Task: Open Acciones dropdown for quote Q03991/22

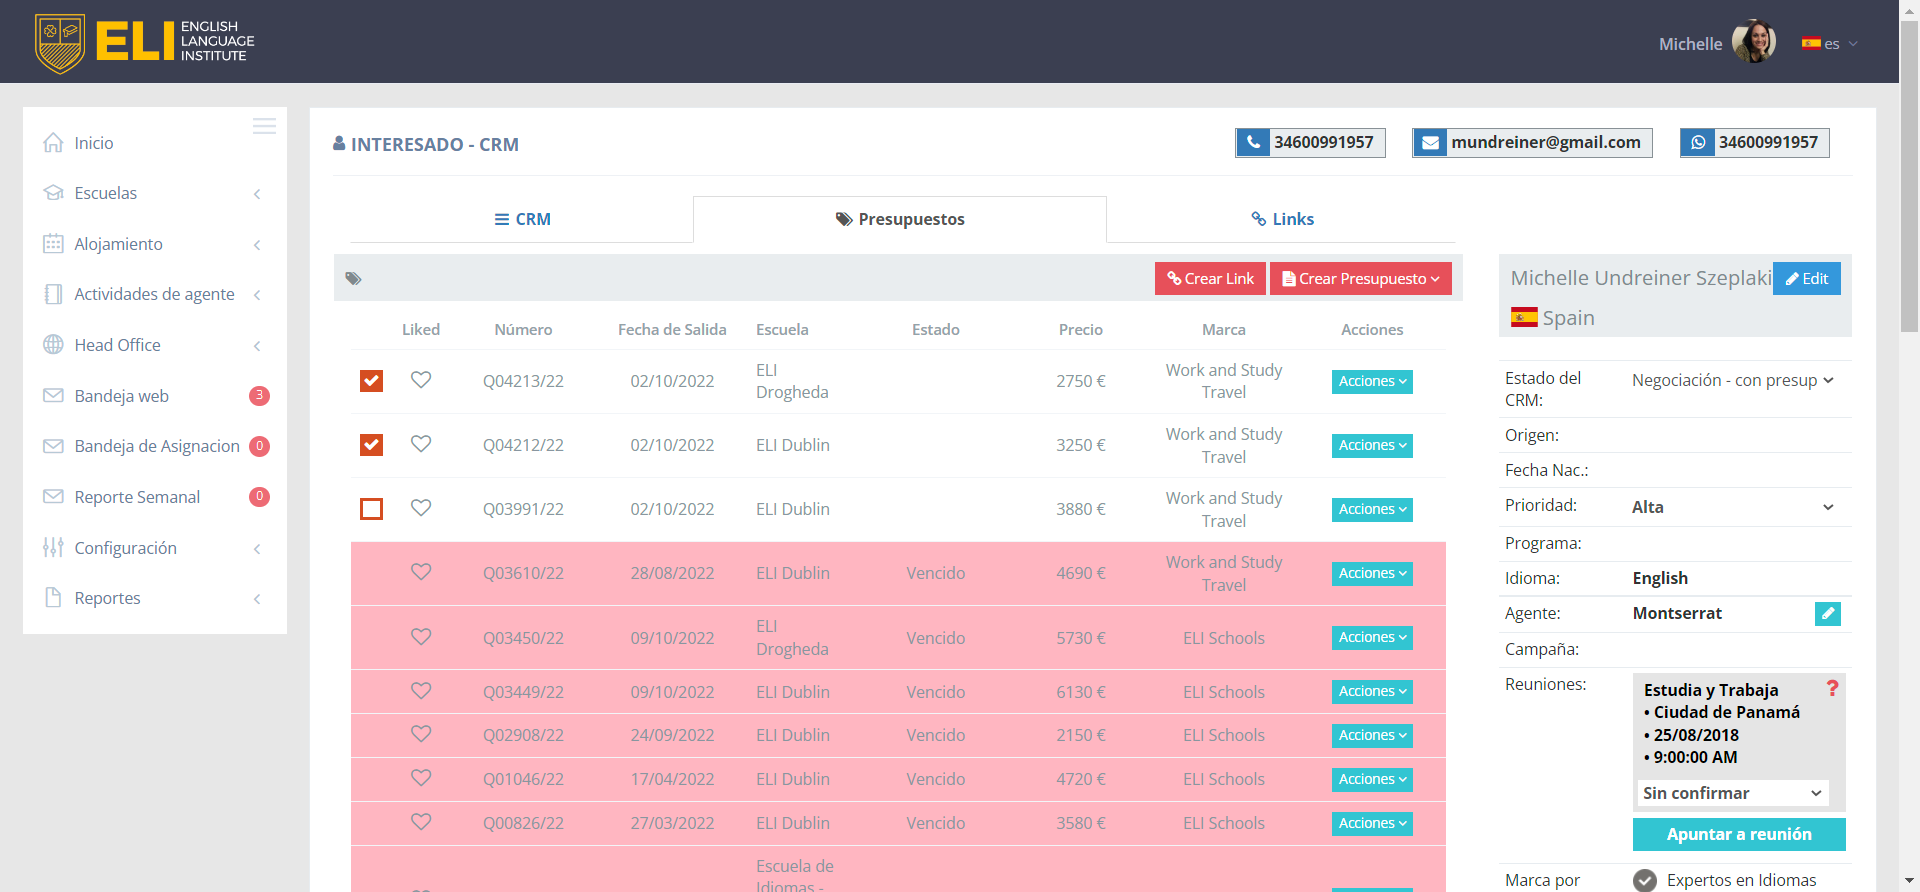Action: tap(1371, 509)
